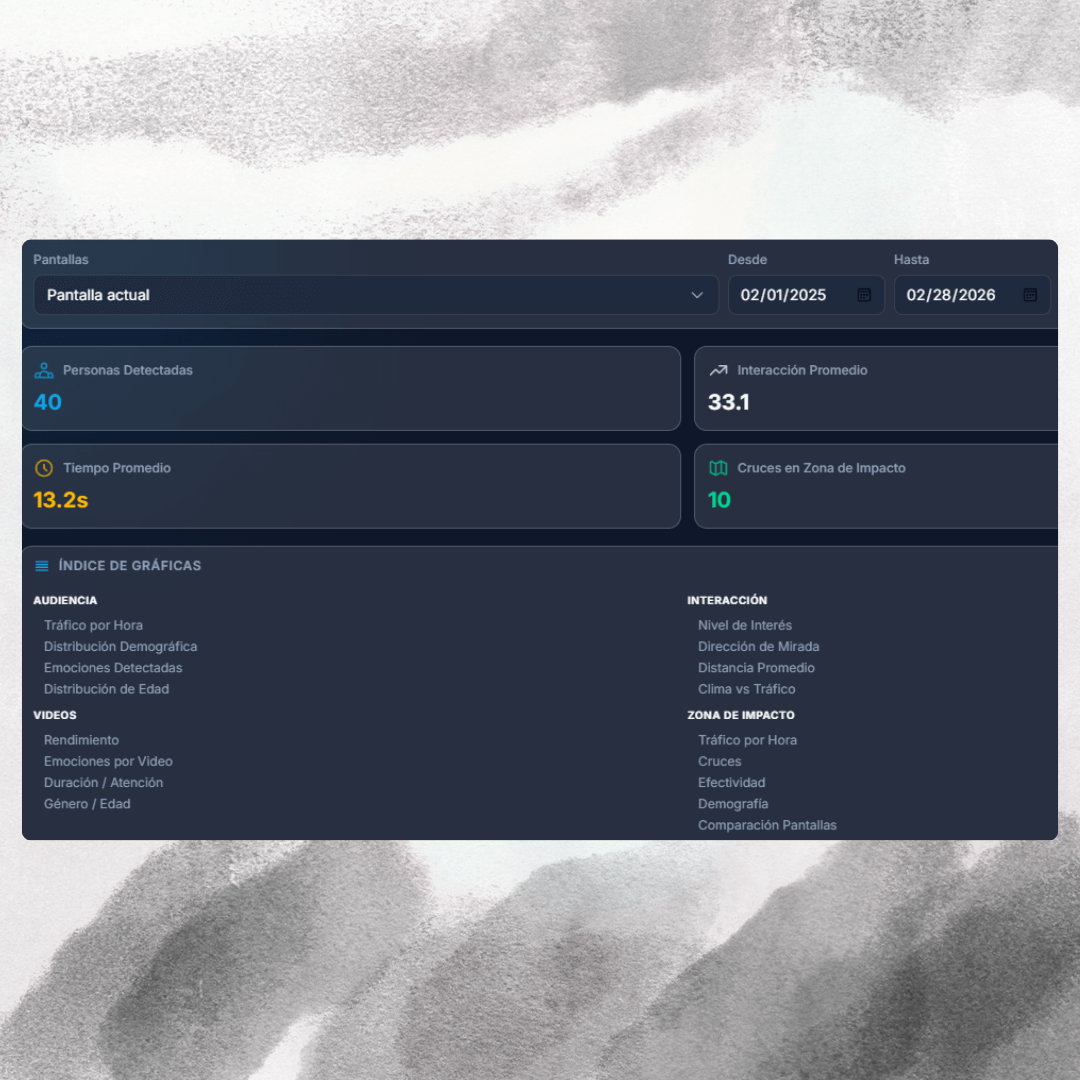Open Comparación Pantallas chart link
Screen dimensions: 1080x1080
pyautogui.click(x=767, y=825)
